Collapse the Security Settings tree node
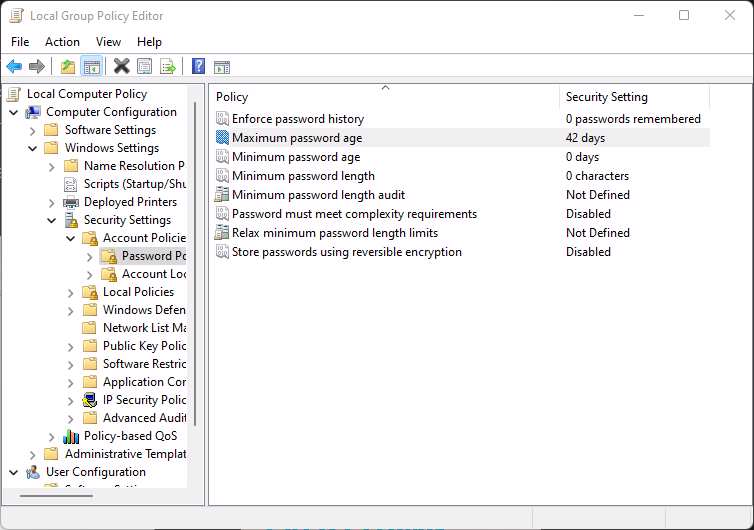 (x=51, y=220)
